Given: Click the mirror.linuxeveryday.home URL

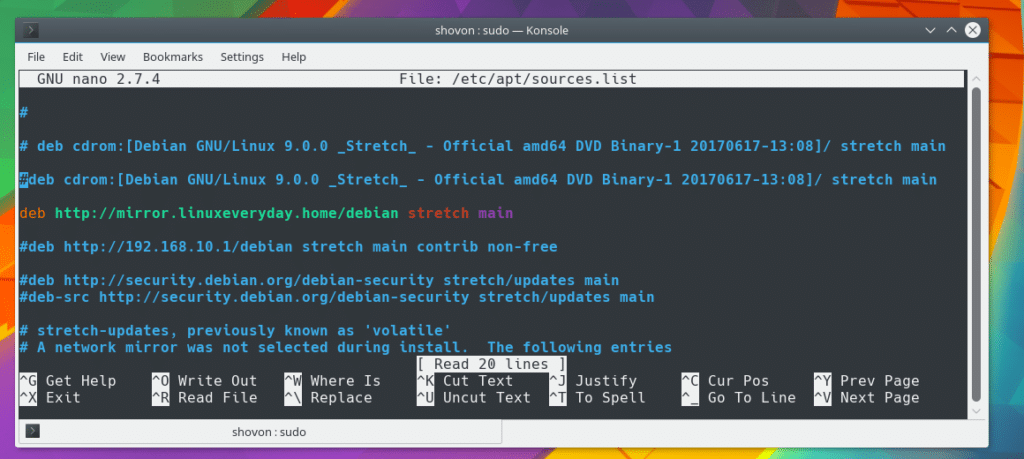Looking at the screenshot, I should (x=227, y=213).
